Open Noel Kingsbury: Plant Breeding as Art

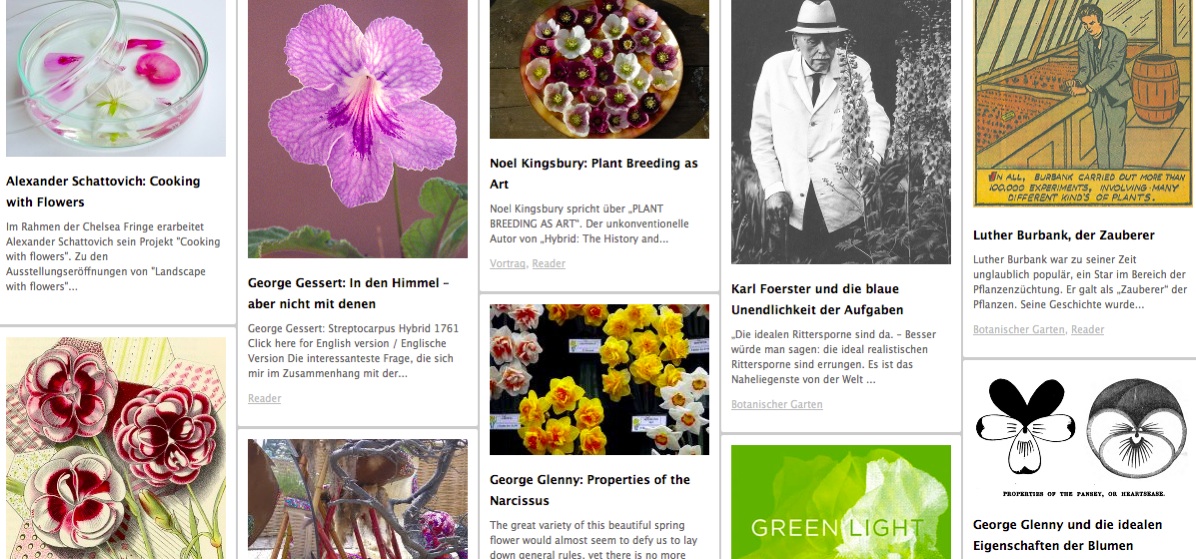point(593,173)
